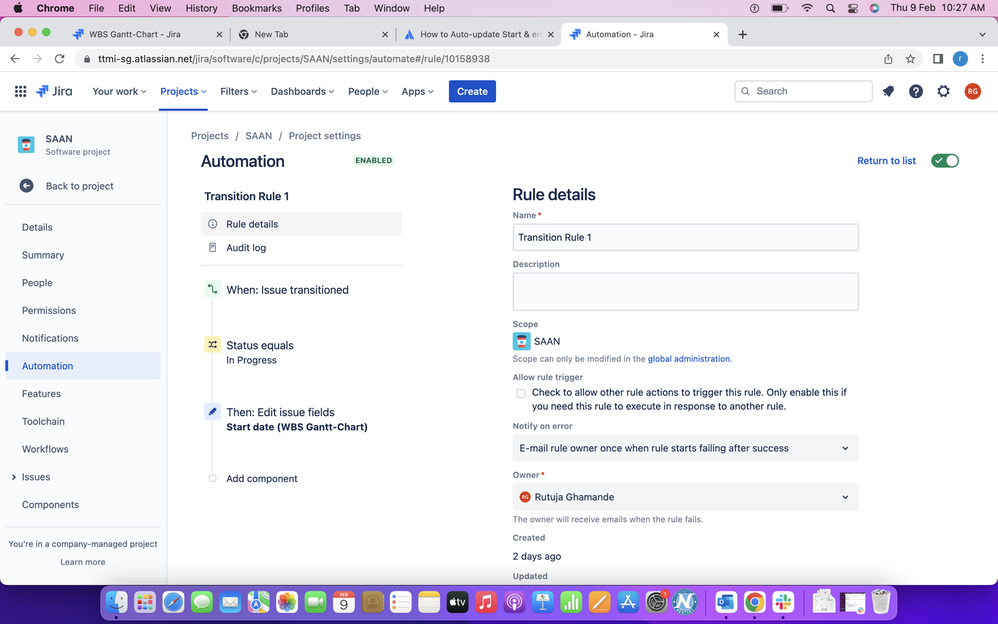Click the SAAN project avatar in sidebar
This screenshot has height=624, width=998.
pos(26,145)
